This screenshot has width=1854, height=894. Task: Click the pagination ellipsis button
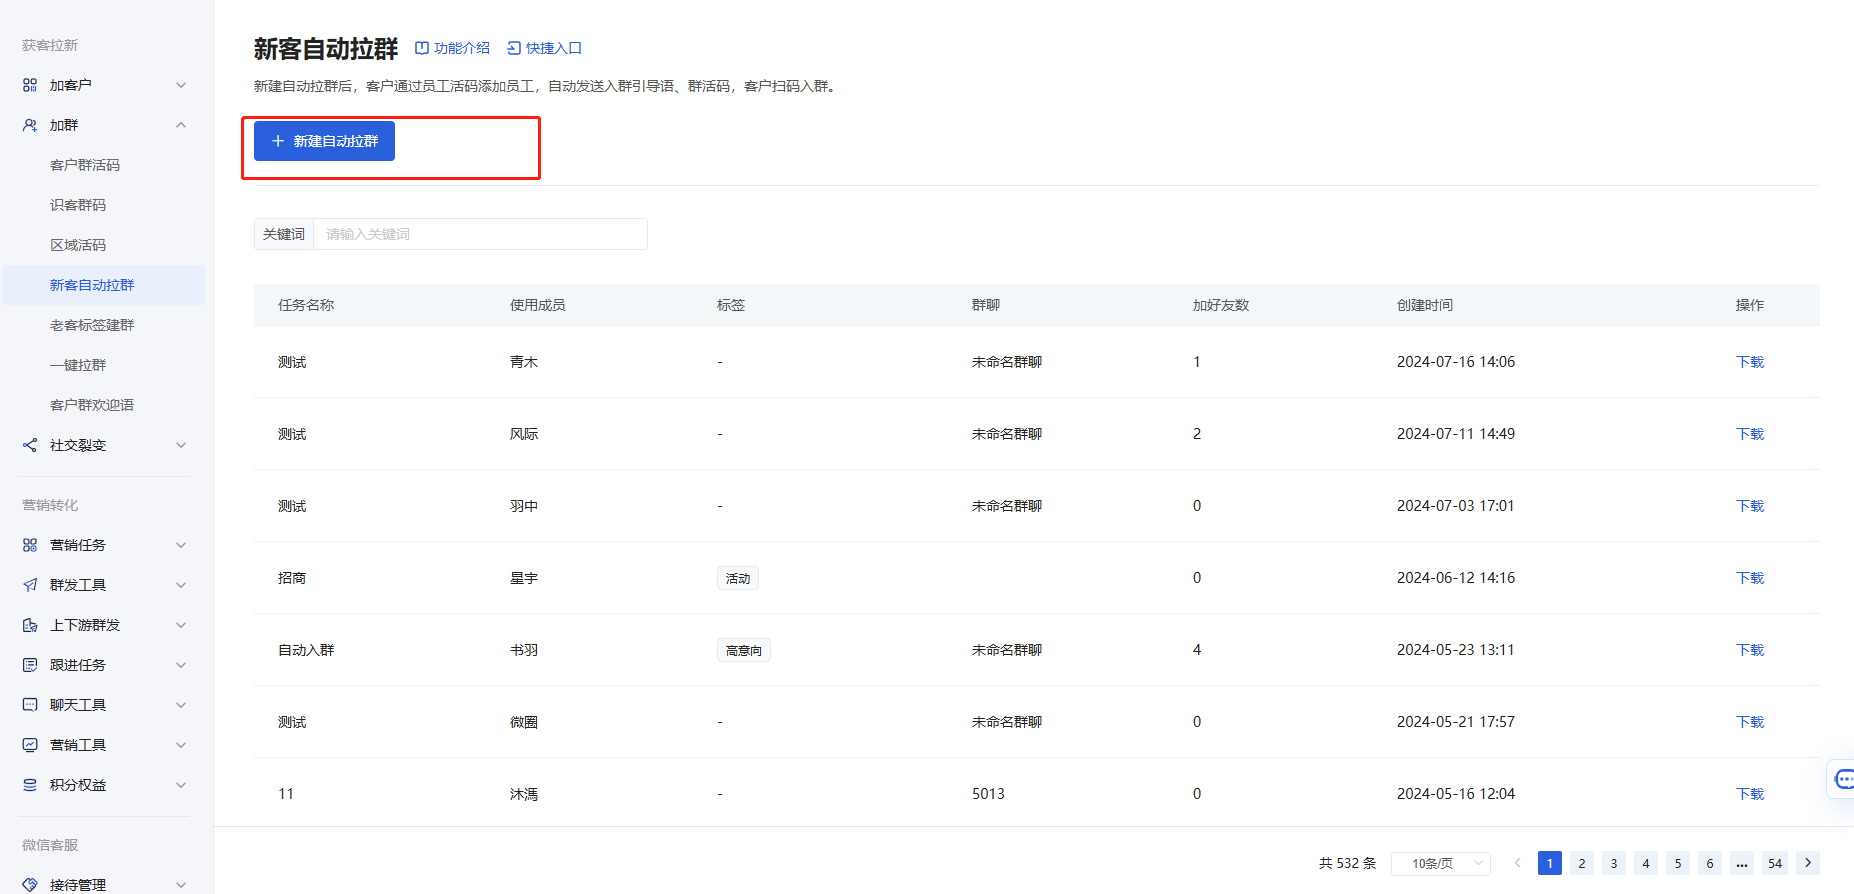point(1742,863)
